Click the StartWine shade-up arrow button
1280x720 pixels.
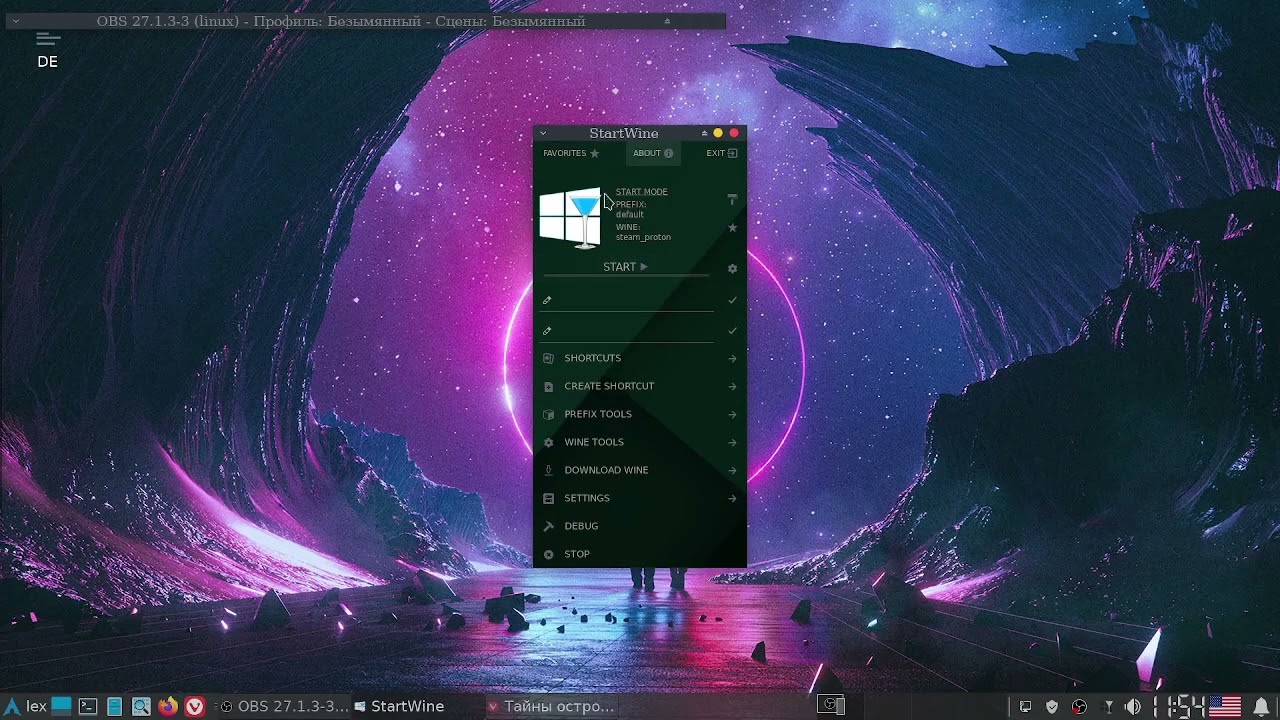point(704,133)
